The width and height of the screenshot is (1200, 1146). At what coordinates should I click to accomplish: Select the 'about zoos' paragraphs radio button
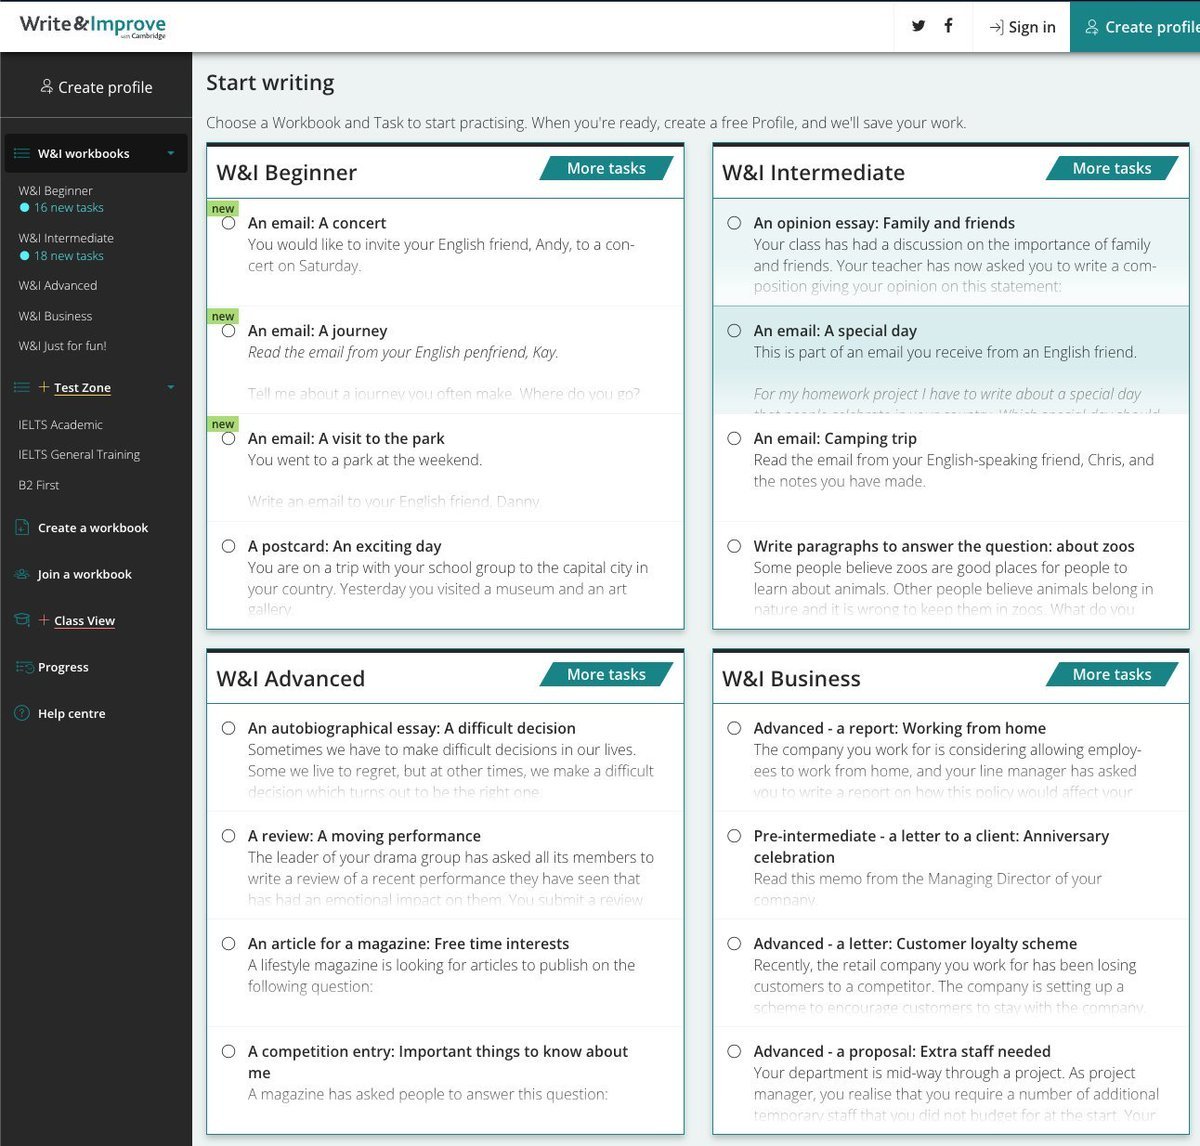734,546
